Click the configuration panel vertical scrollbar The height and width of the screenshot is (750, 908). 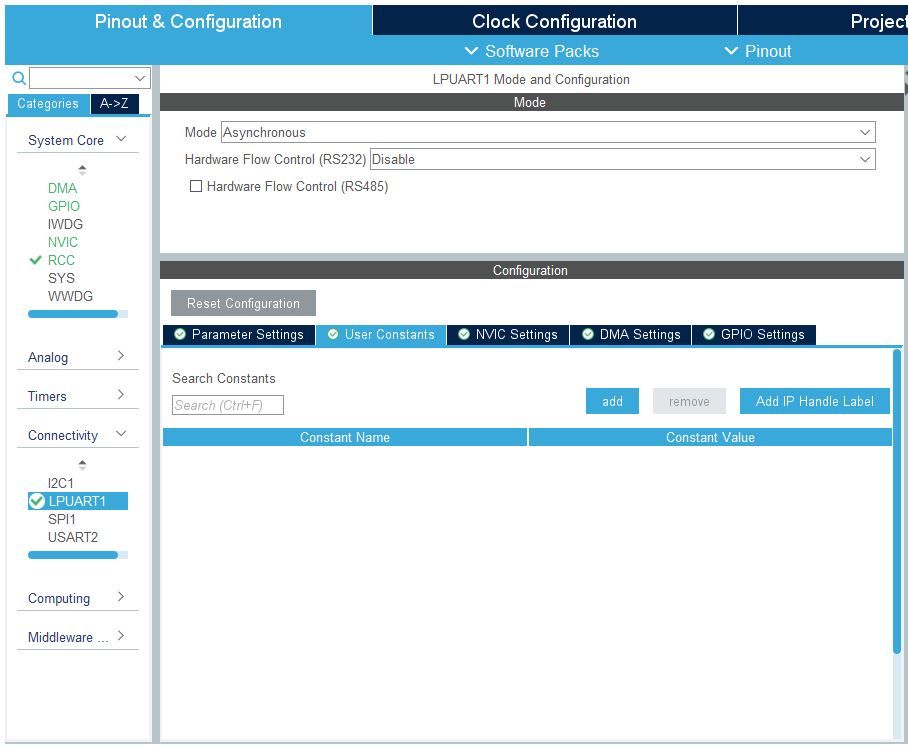coord(897,502)
